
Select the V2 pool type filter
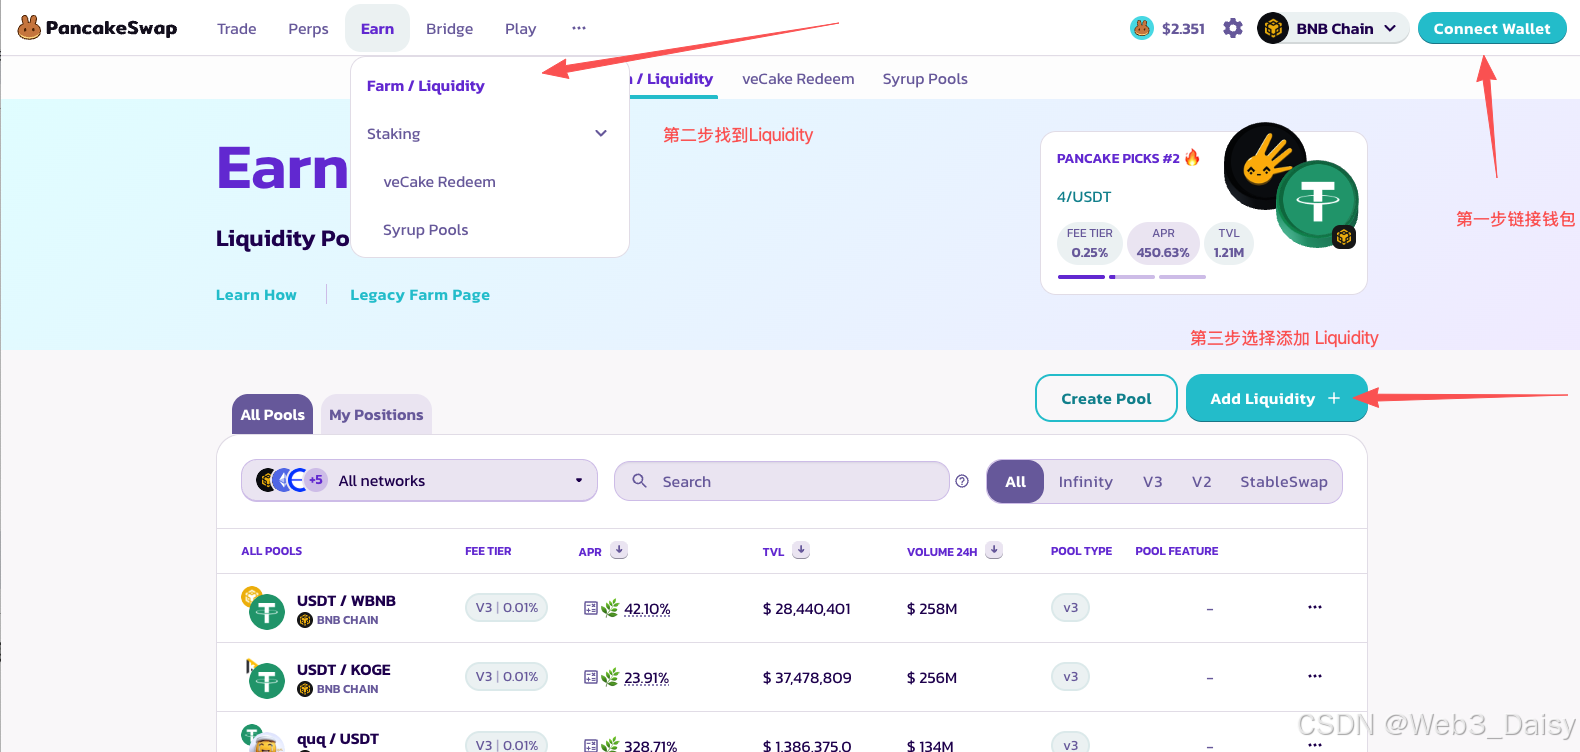pyautogui.click(x=1201, y=481)
